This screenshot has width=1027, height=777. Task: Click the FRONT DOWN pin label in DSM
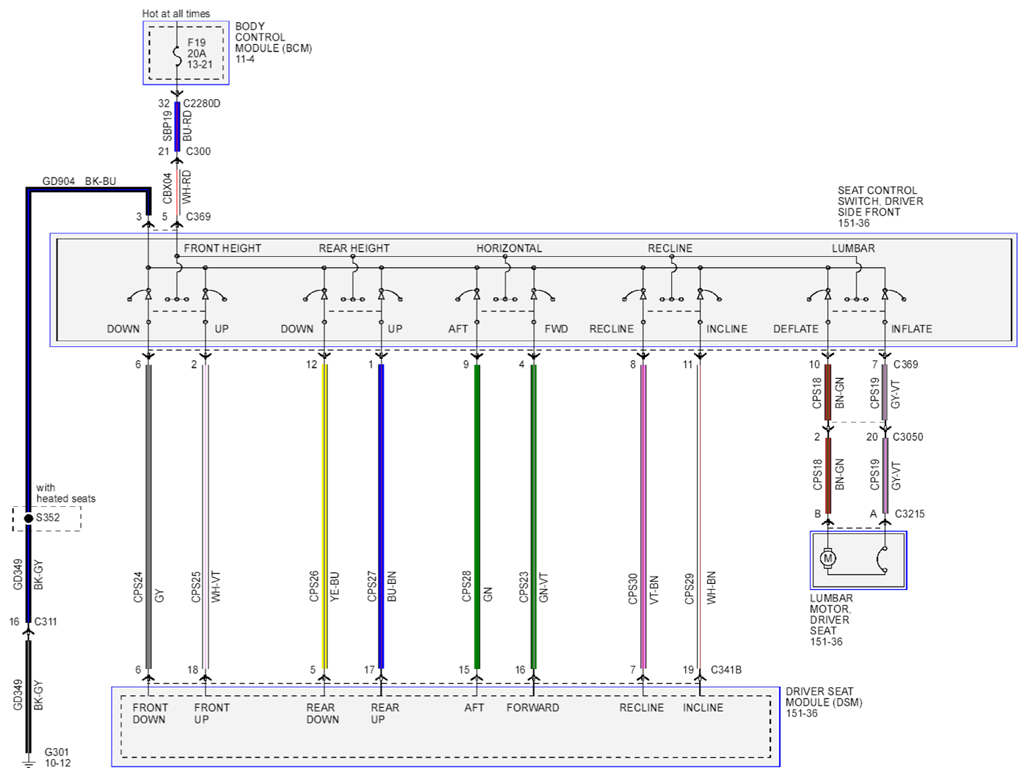(x=150, y=713)
